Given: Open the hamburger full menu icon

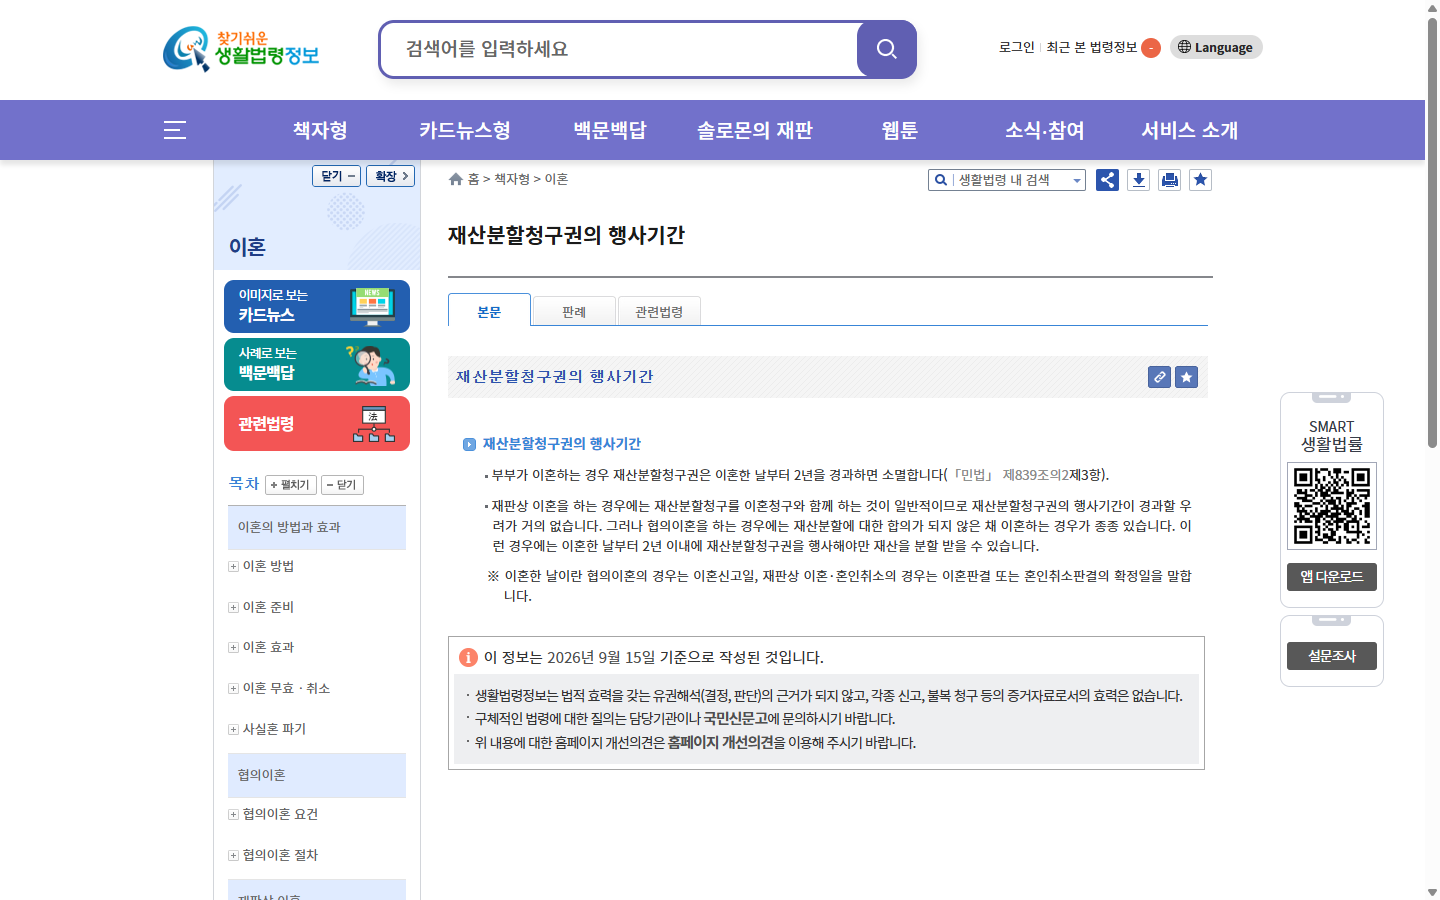Looking at the screenshot, I should (175, 130).
